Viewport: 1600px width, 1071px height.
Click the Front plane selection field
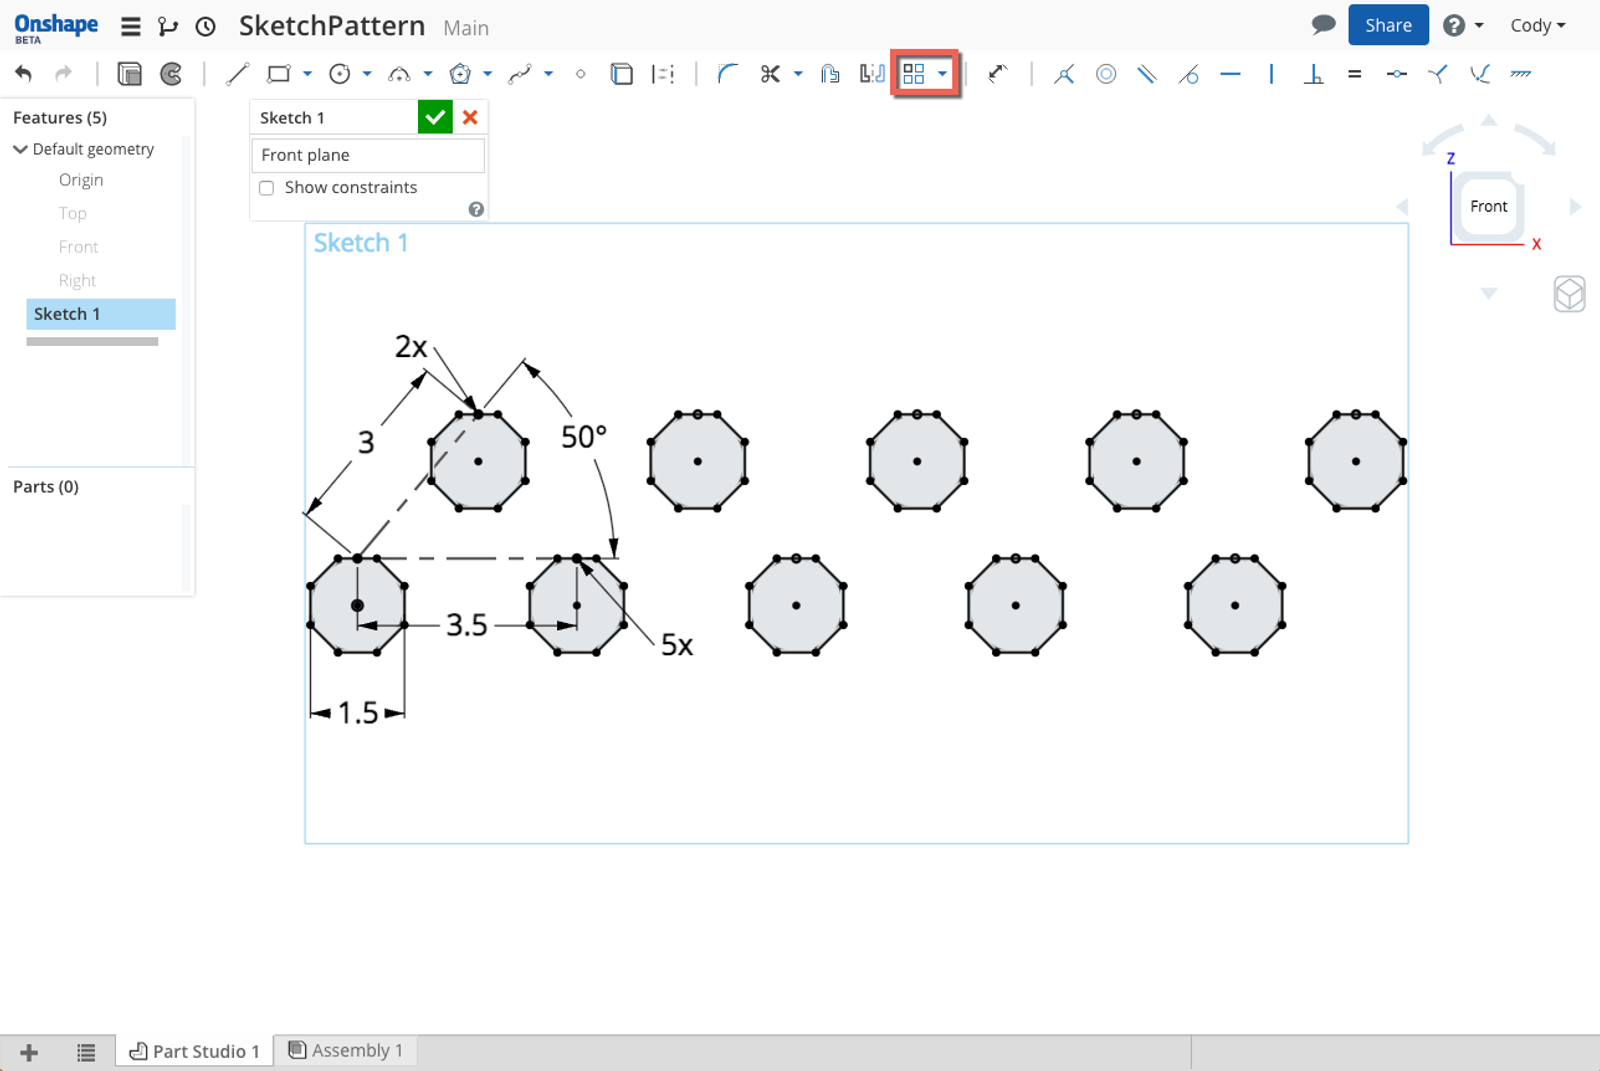pos(367,155)
